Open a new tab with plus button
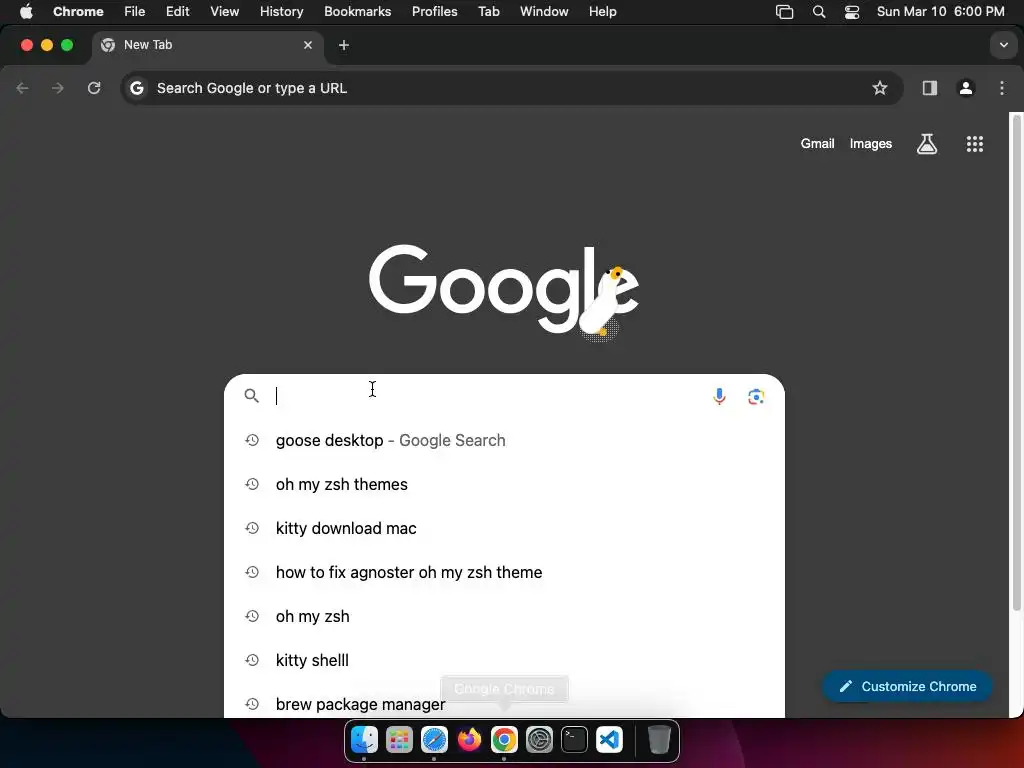Image resolution: width=1024 pixels, height=768 pixels. click(x=344, y=45)
